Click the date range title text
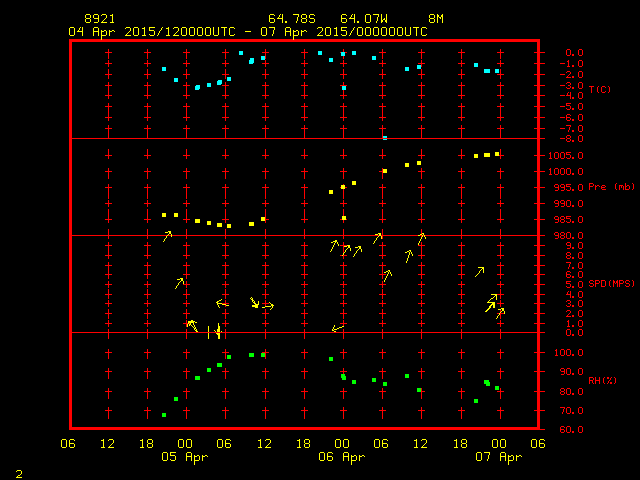The width and height of the screenshot is (640, 480). point(248,31)
